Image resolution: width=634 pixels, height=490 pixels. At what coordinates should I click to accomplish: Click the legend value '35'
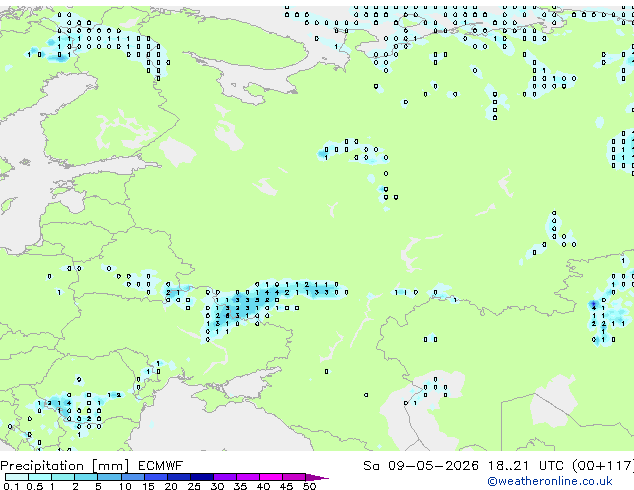point(240,486)
